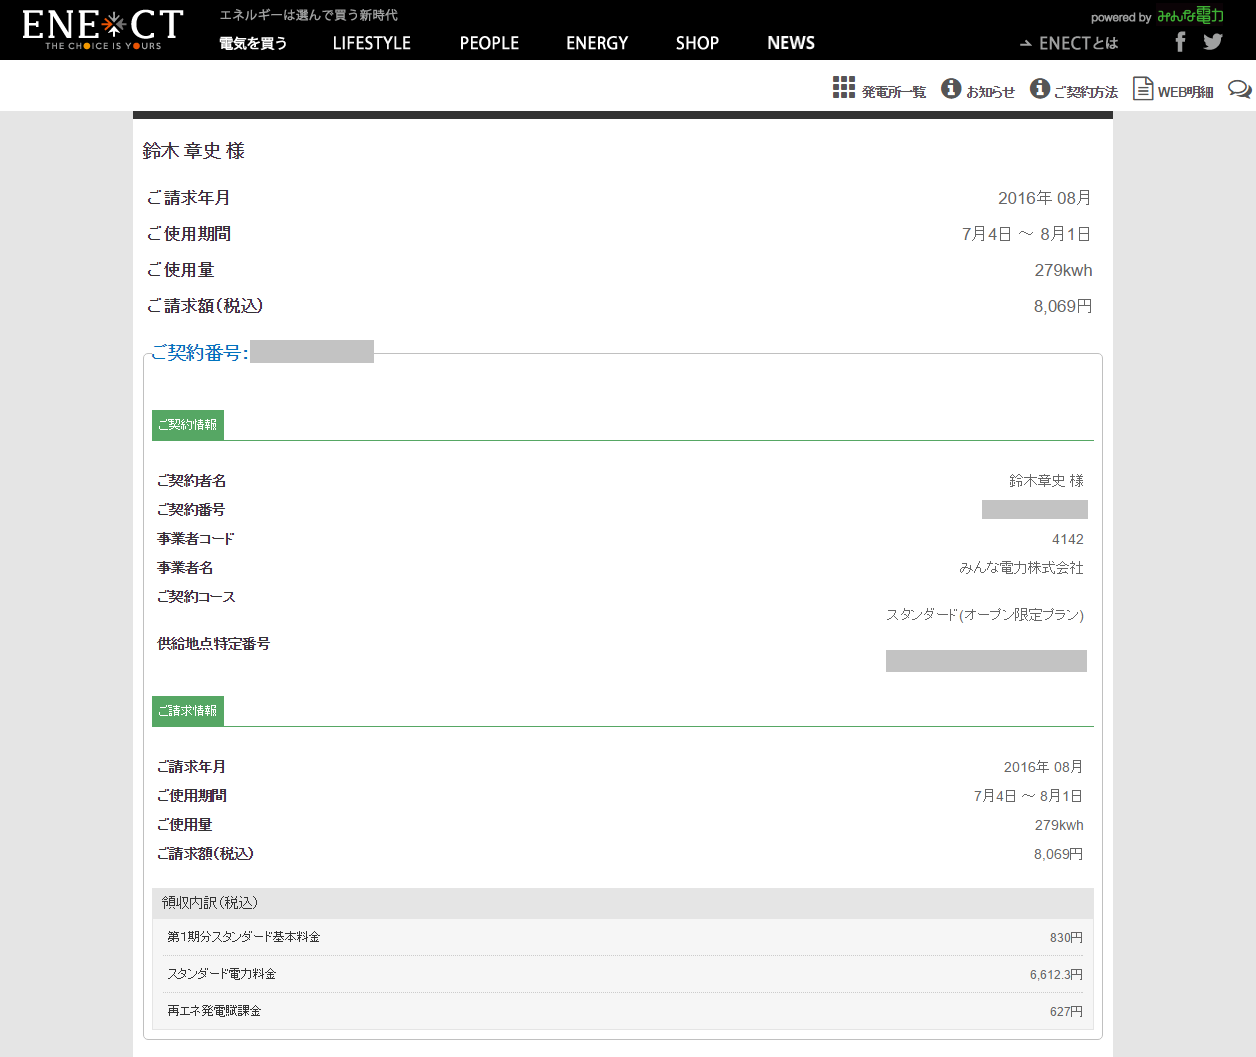Open 発電所一覧 link
Viewport: 1256px width, 1057px height.
click(x=894, y=92)
